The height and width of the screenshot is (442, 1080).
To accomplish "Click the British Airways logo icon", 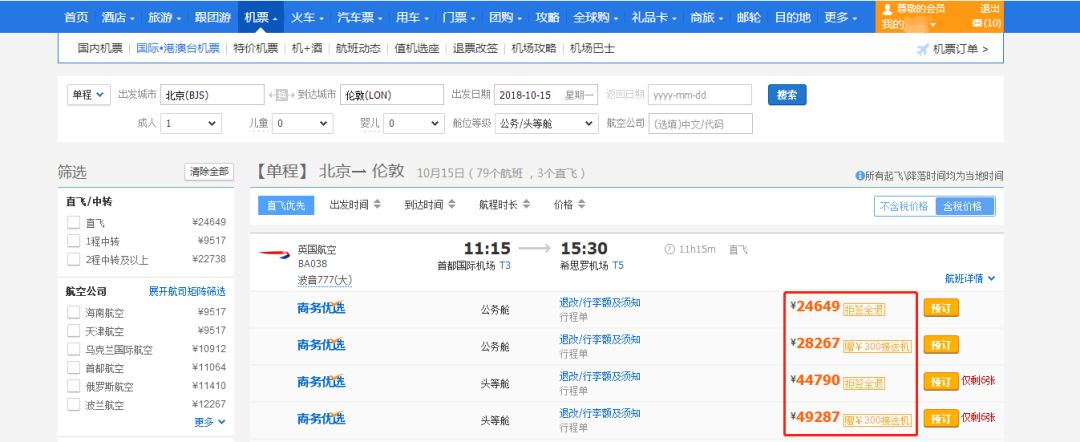I will click(x=275, y=255).
